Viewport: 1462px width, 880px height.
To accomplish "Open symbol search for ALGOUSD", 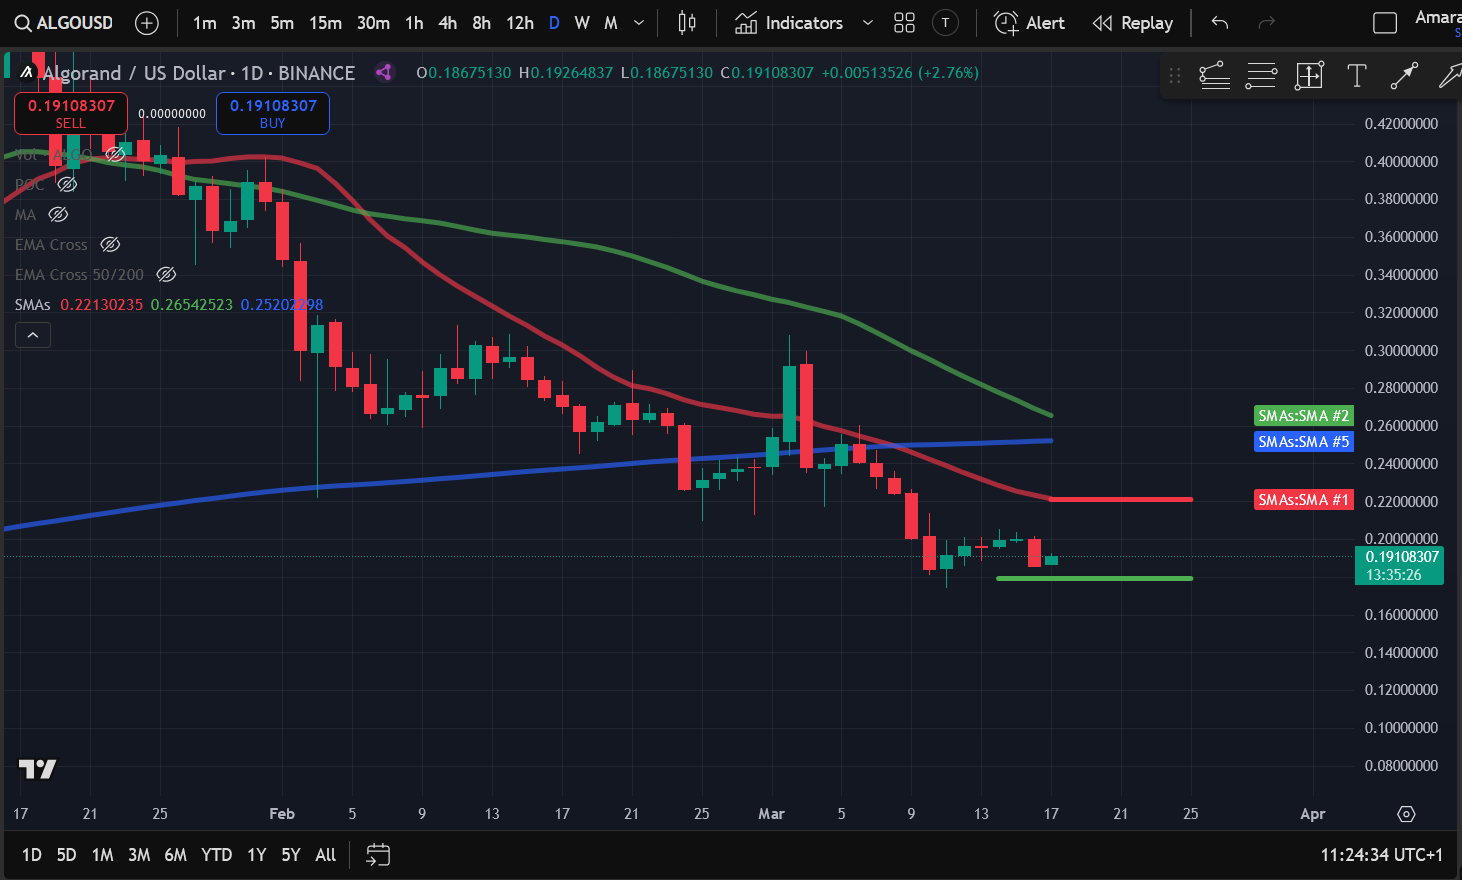I will (63, 23).
